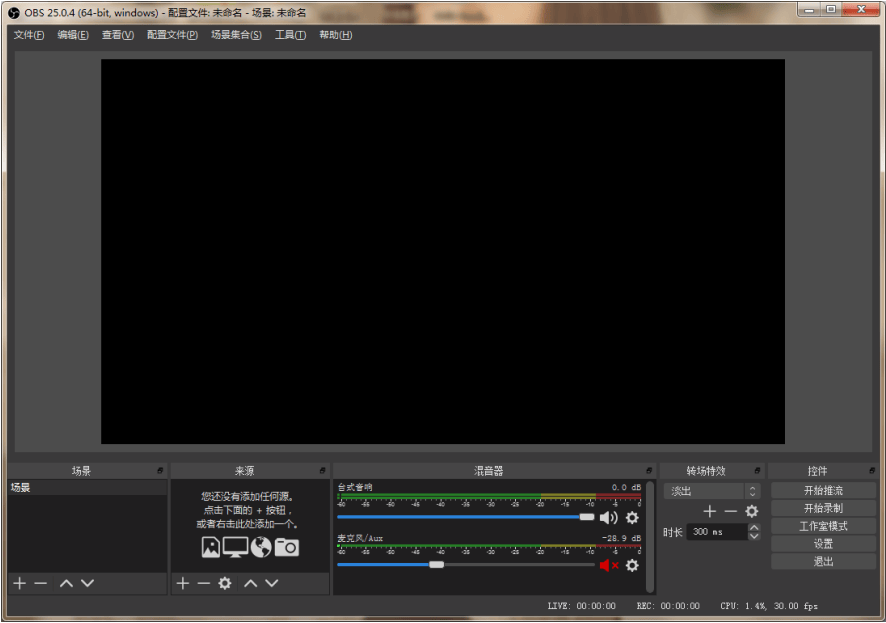The width and height of the screenshot is (886, 623).
Task: Undock the 混音器 panel using its corner icon
Action: pos(649,471)
